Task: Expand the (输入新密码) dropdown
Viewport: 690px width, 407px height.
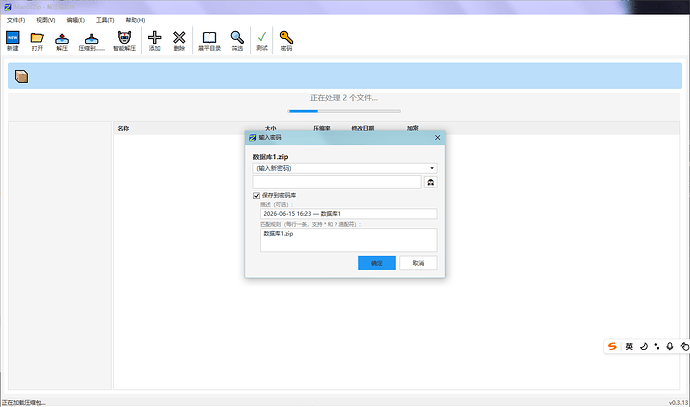Action: tap(345, 168)
